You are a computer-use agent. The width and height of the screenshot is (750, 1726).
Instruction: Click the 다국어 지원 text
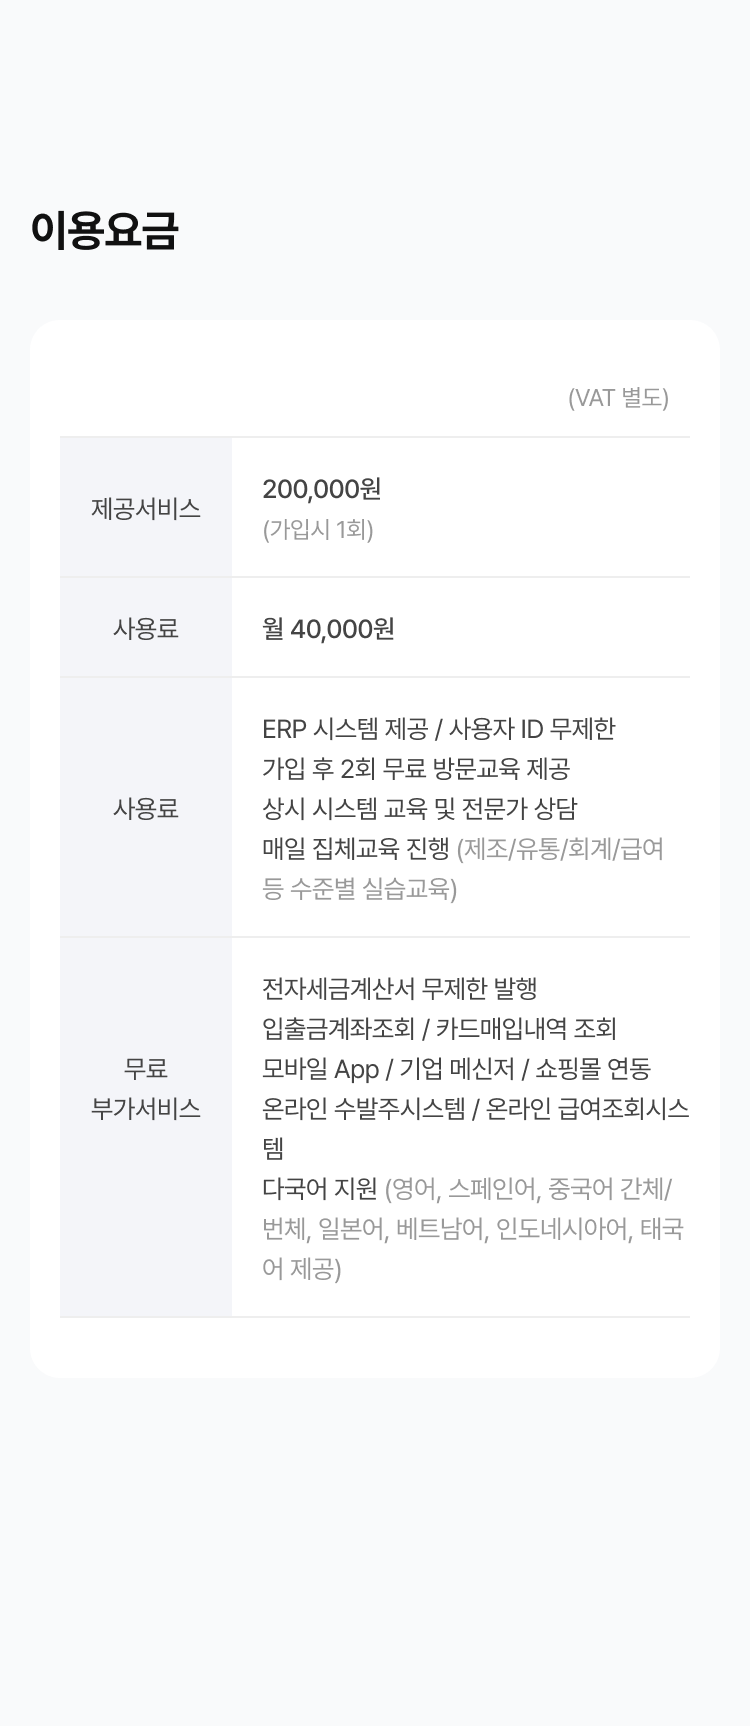pyautogui.click(x=320, y=1189)
